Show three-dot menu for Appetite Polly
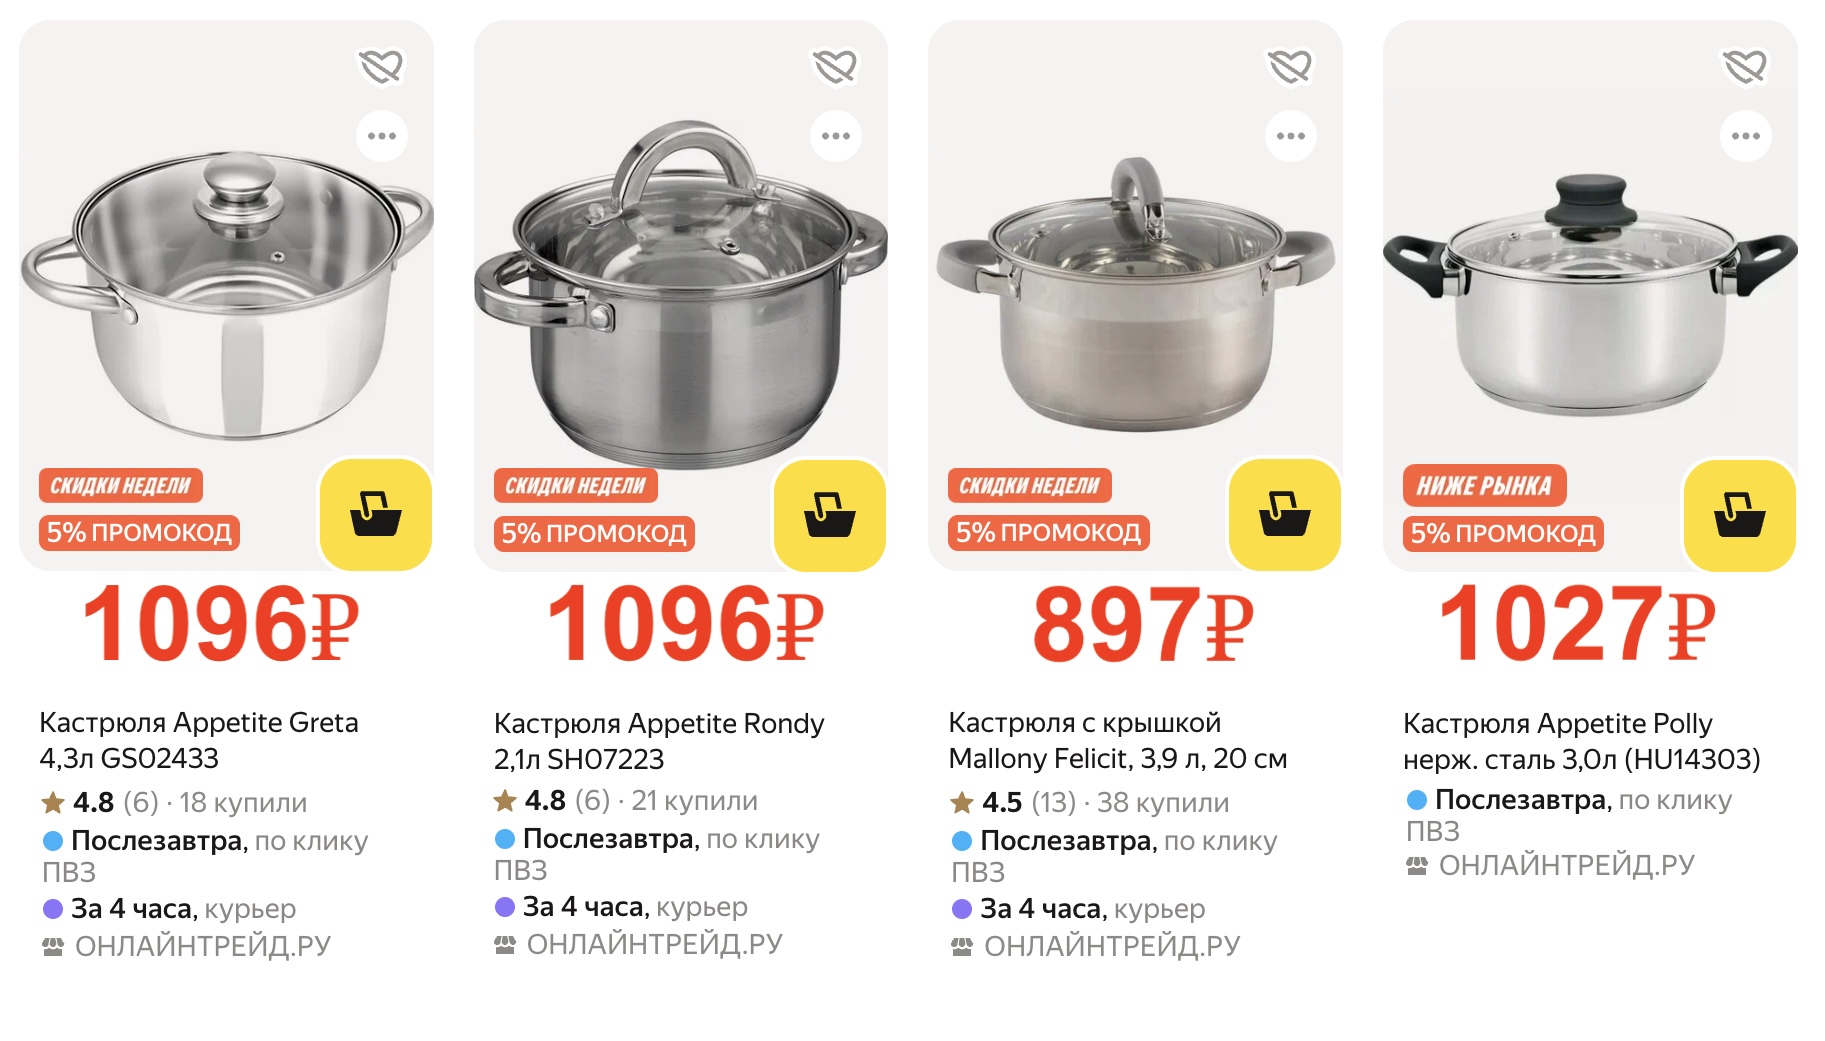1825x1041 pixels. [1746, 136]
